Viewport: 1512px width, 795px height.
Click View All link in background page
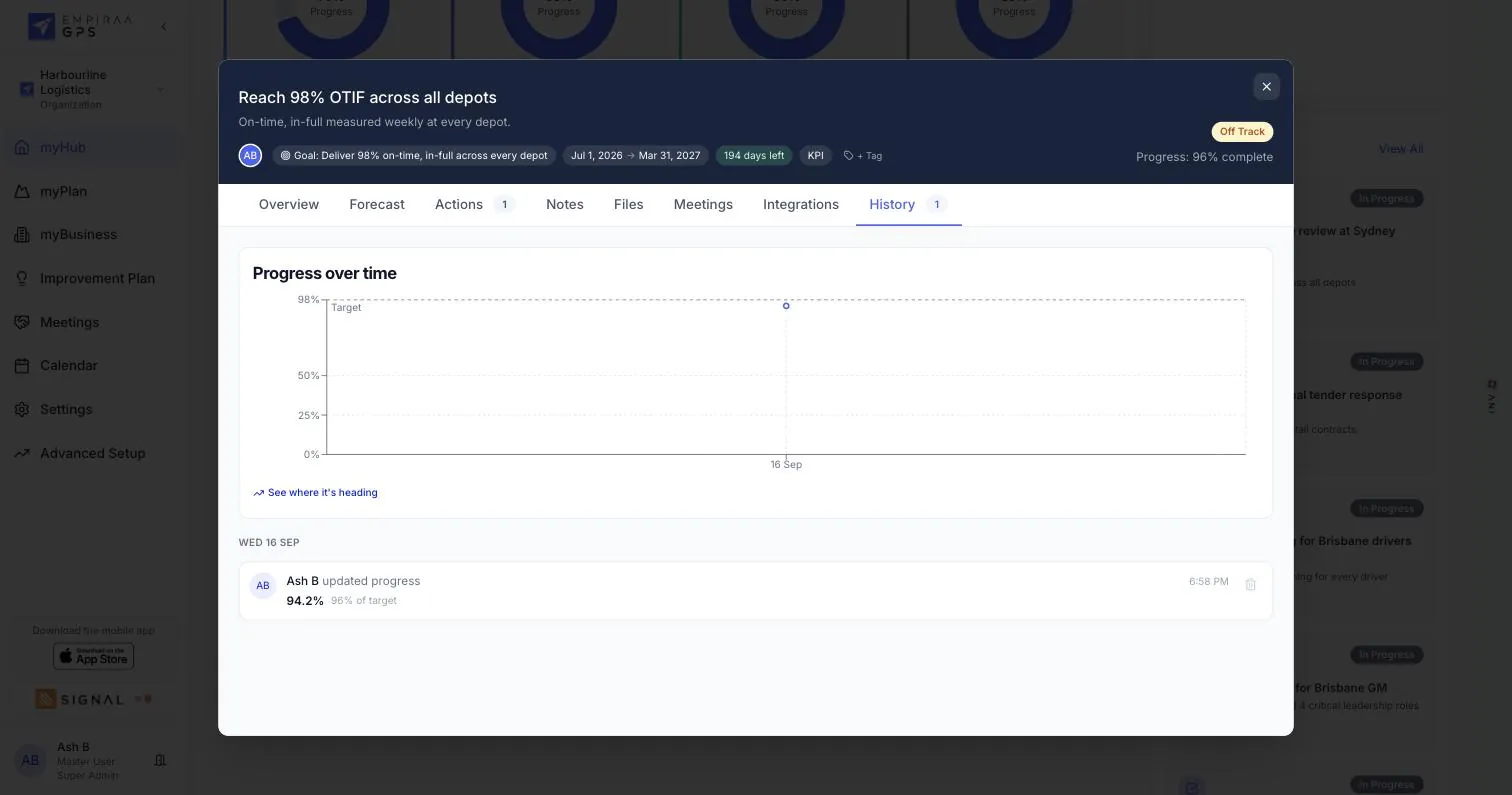pyautogui.click(x=1400, y=149)
